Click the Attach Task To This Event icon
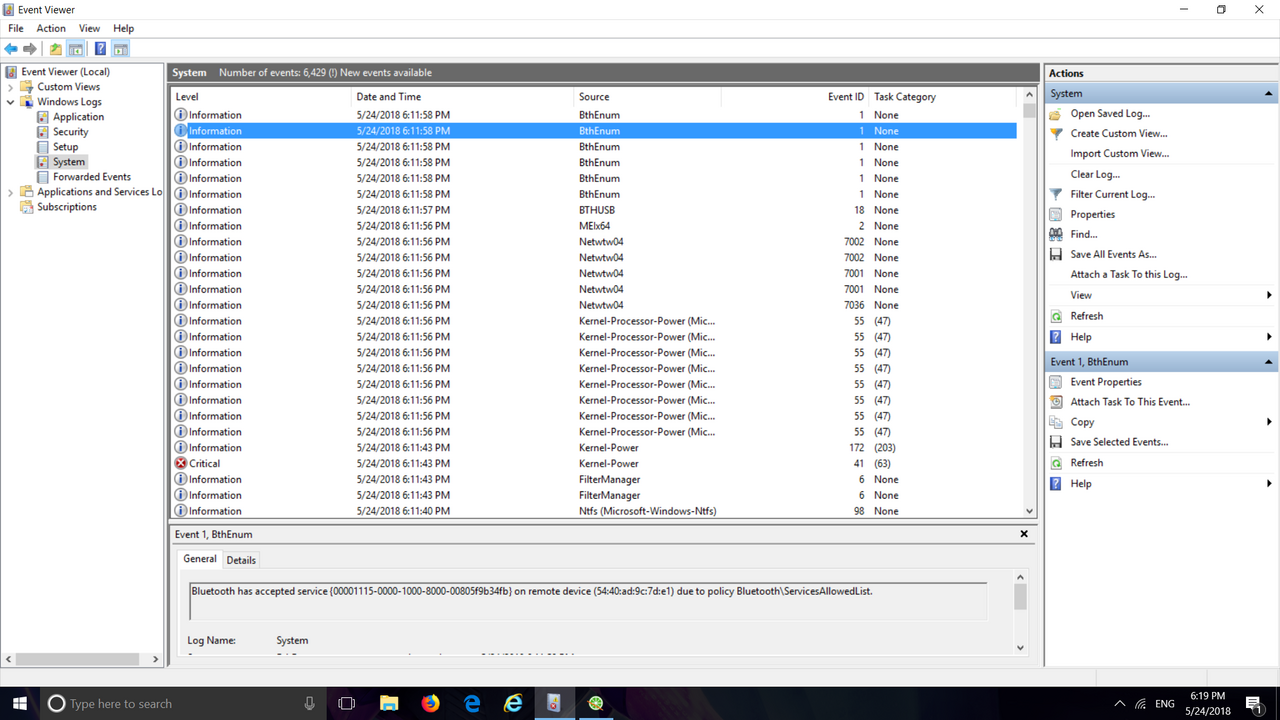Viewport: 1280px width, 720px height. (x=1056, y=402)
